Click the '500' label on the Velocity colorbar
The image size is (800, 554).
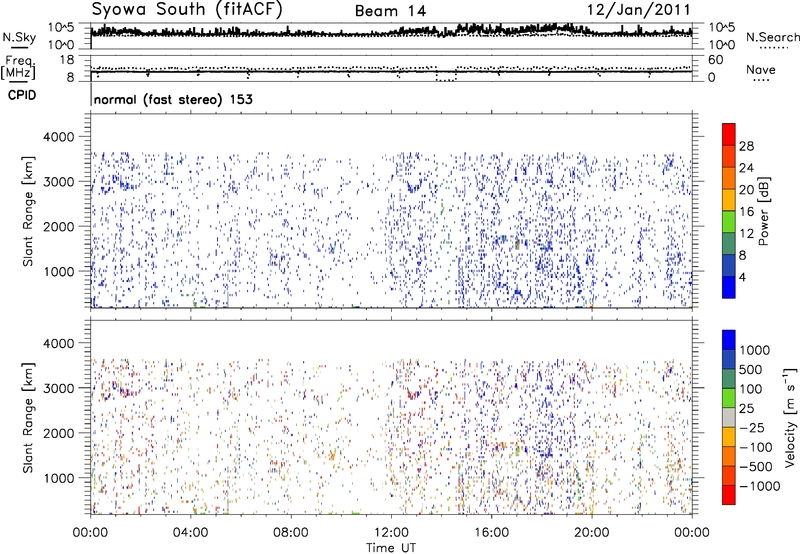click(751, 370)
